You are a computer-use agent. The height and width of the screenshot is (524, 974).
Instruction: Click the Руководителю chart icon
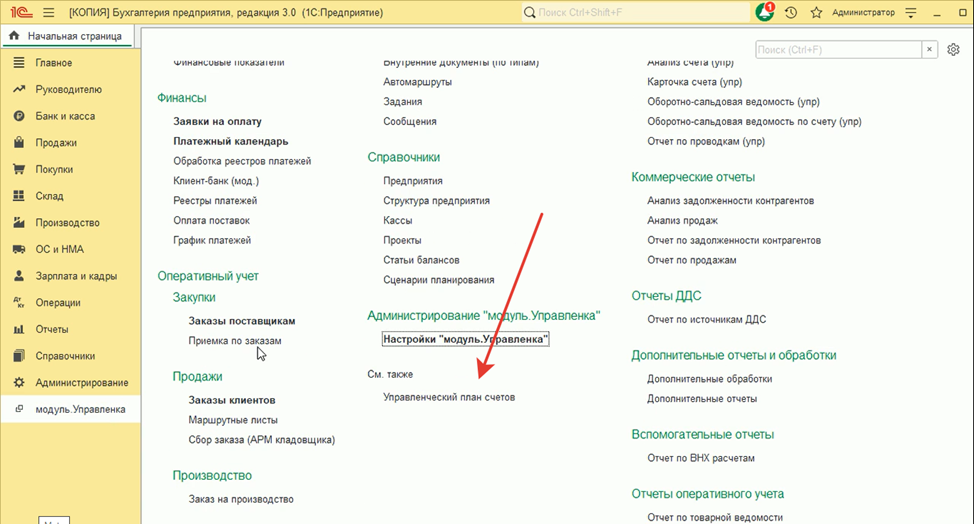19,89
